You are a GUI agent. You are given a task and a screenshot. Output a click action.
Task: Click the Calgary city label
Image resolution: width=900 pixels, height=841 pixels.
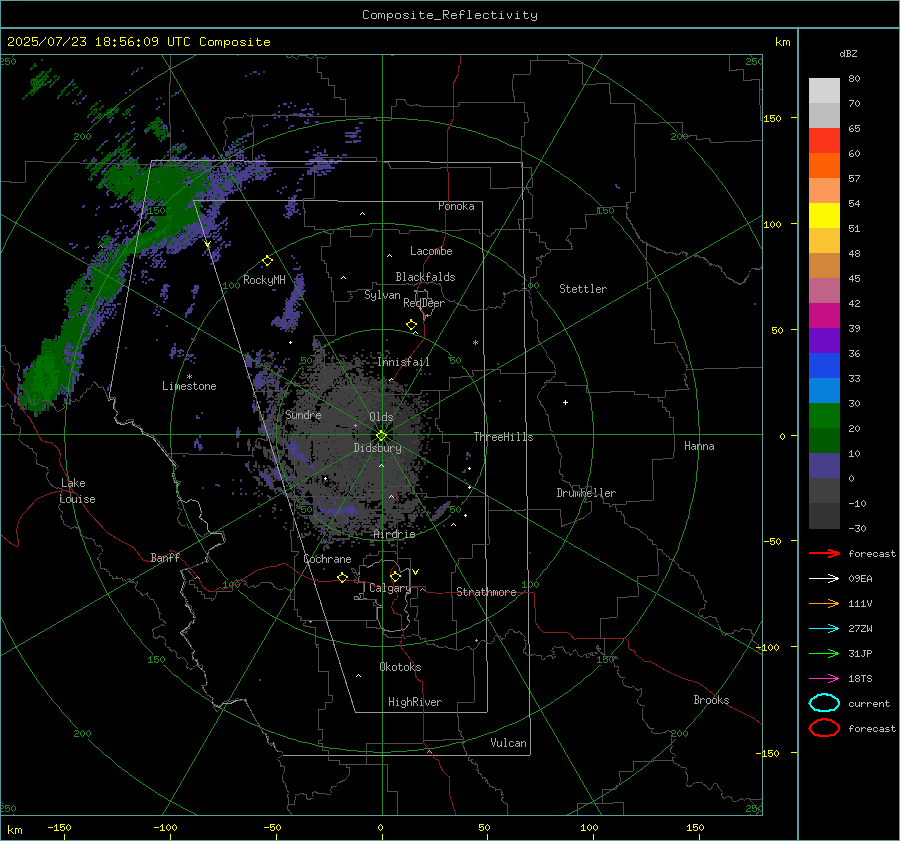(x=390, y=588)
